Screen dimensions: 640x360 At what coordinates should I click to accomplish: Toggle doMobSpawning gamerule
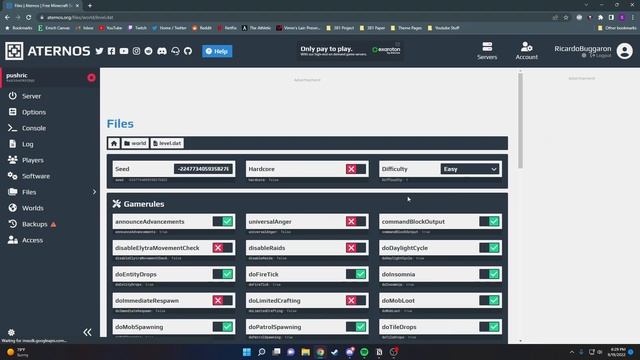[223, 327]
